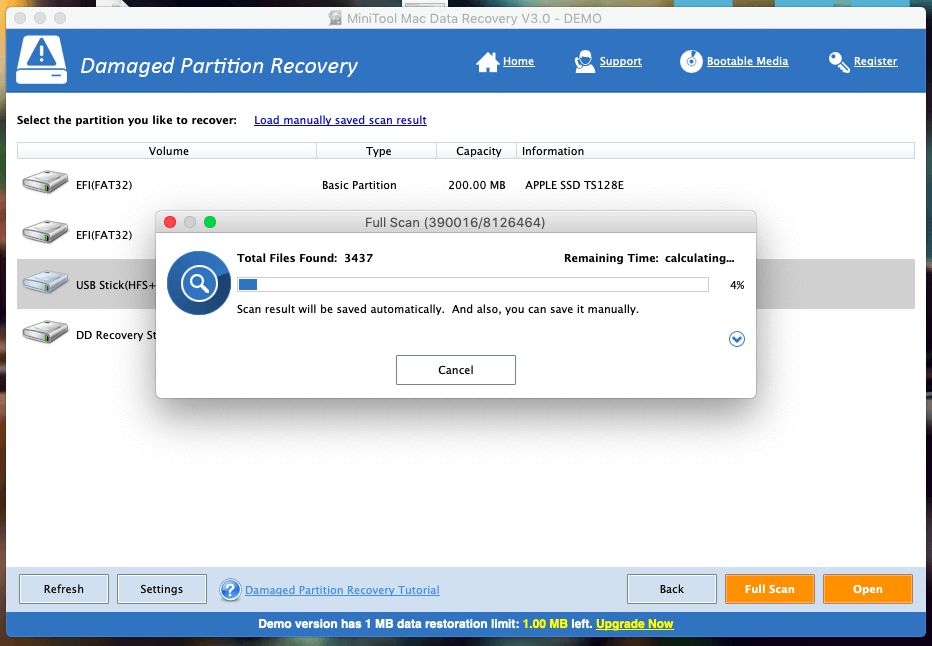Open the Support link

coord(621,61)
